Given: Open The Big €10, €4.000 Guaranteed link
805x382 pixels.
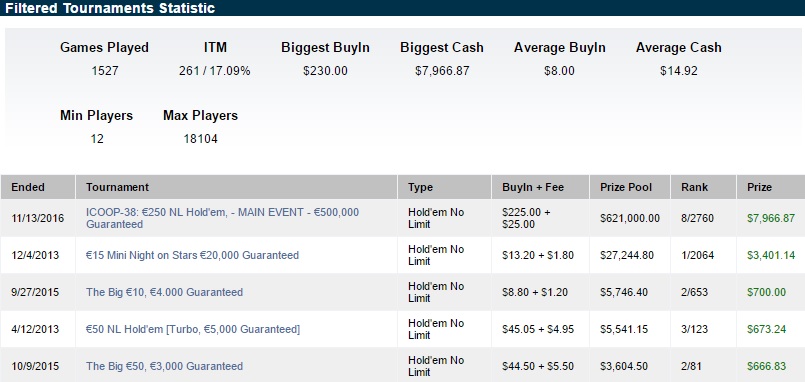Looking at the screenshot, I should [164, 292].
